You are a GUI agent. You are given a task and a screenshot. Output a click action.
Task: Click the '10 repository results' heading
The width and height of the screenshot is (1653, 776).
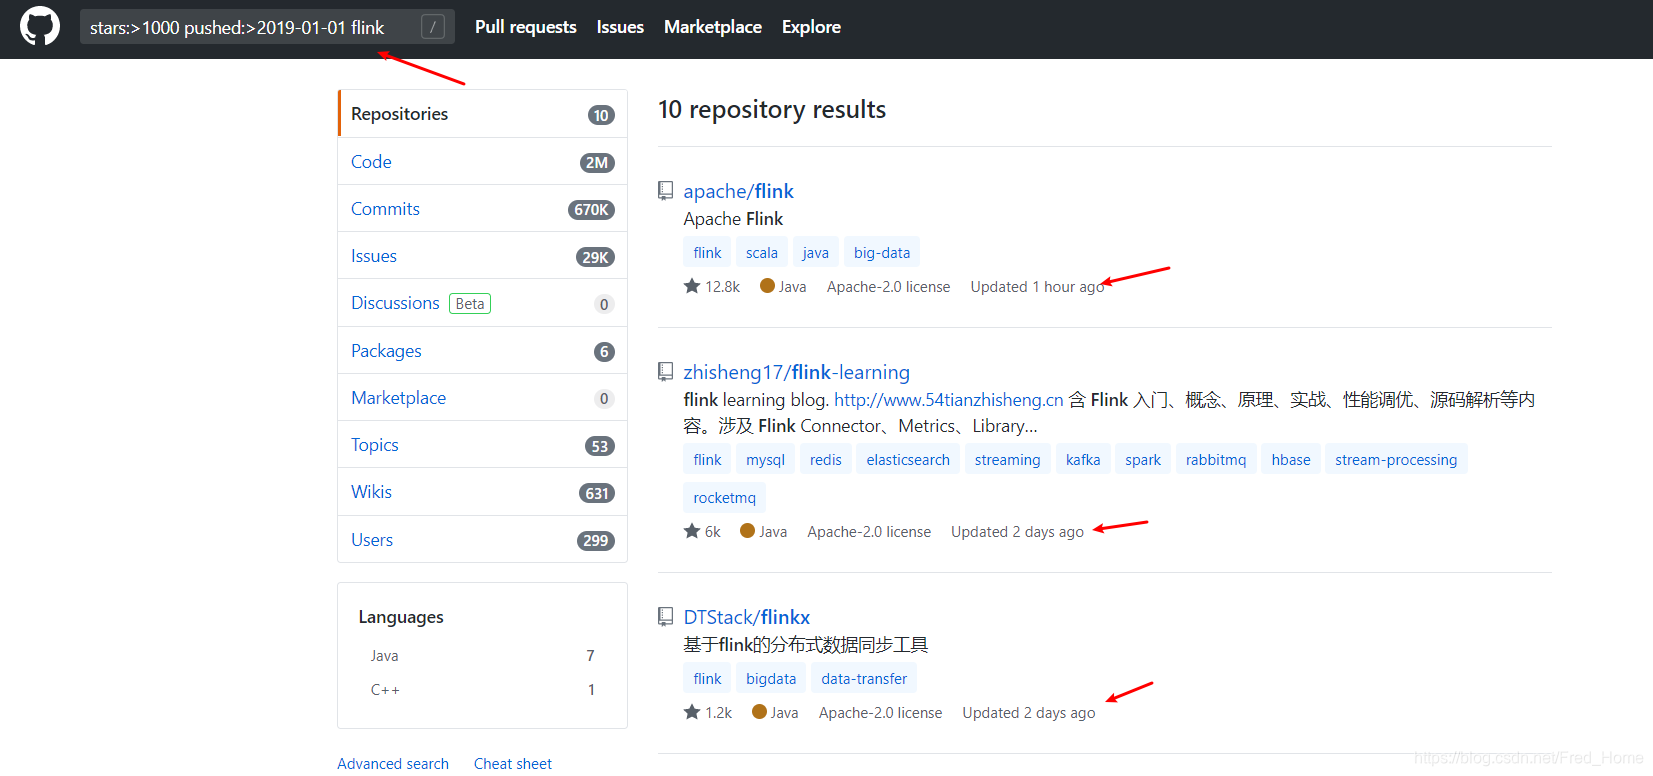pyautogui.click(x=772, y=109)
